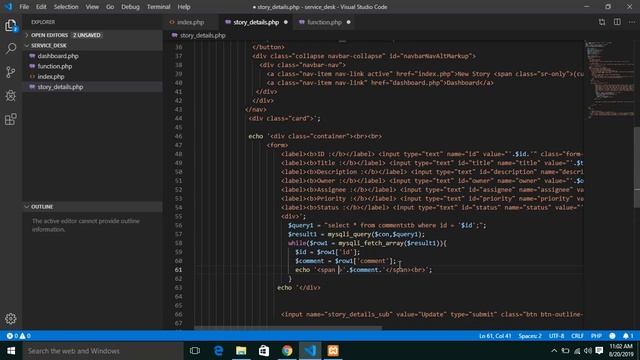Click the Ln 61, Col 41 position indicator
640x360 pixels.
pos(495,336)
